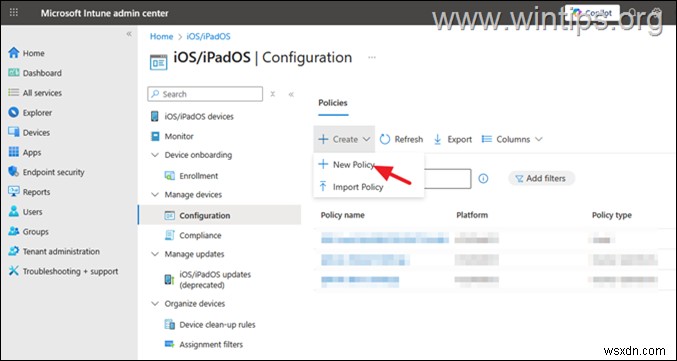Open iOS/iPadOS devices in the blade menu

tap(199, 117)
